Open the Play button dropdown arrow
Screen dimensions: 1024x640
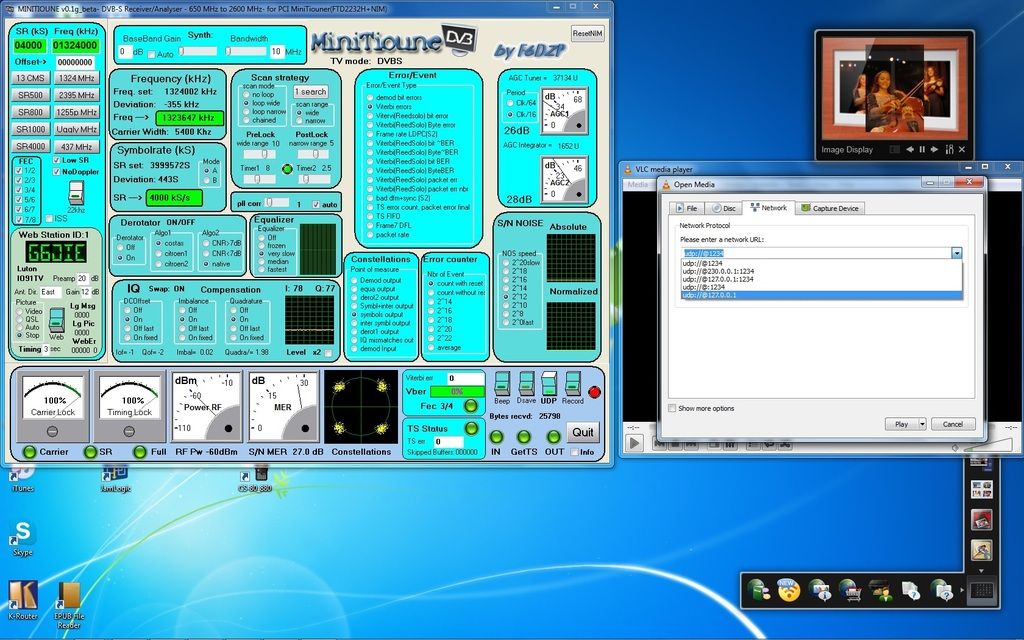coord(922,424)
